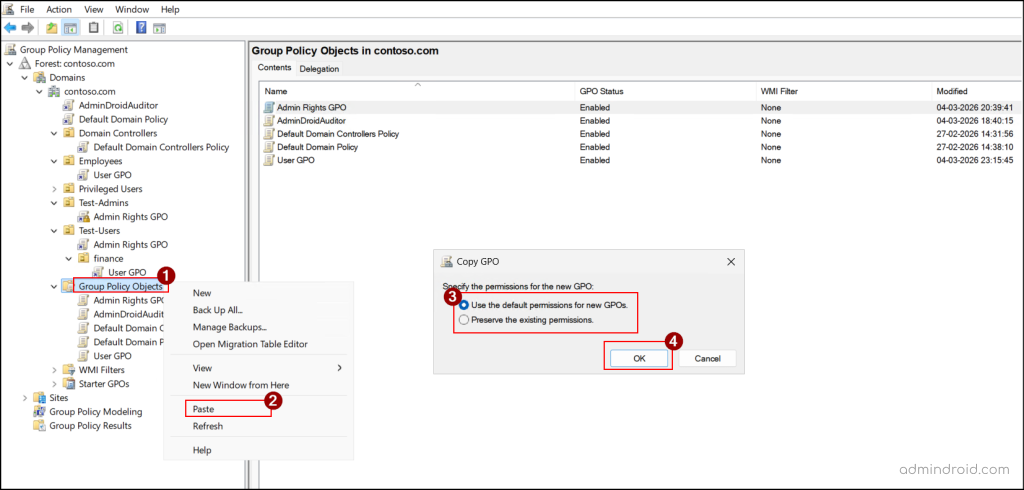Expand the WMI Filters node
The width and height of the screenshot is (1024, 490).
(54, 370)
